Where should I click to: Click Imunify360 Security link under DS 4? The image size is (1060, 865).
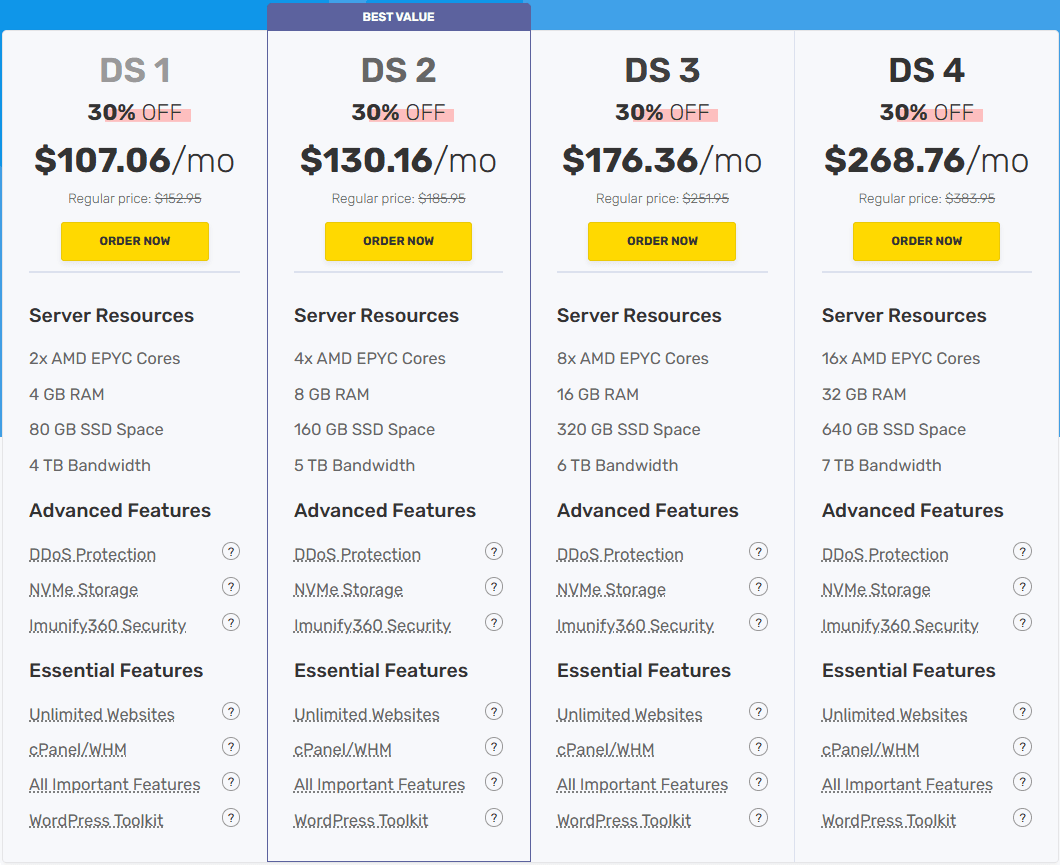pyautogui.click(x=900, y=626)
